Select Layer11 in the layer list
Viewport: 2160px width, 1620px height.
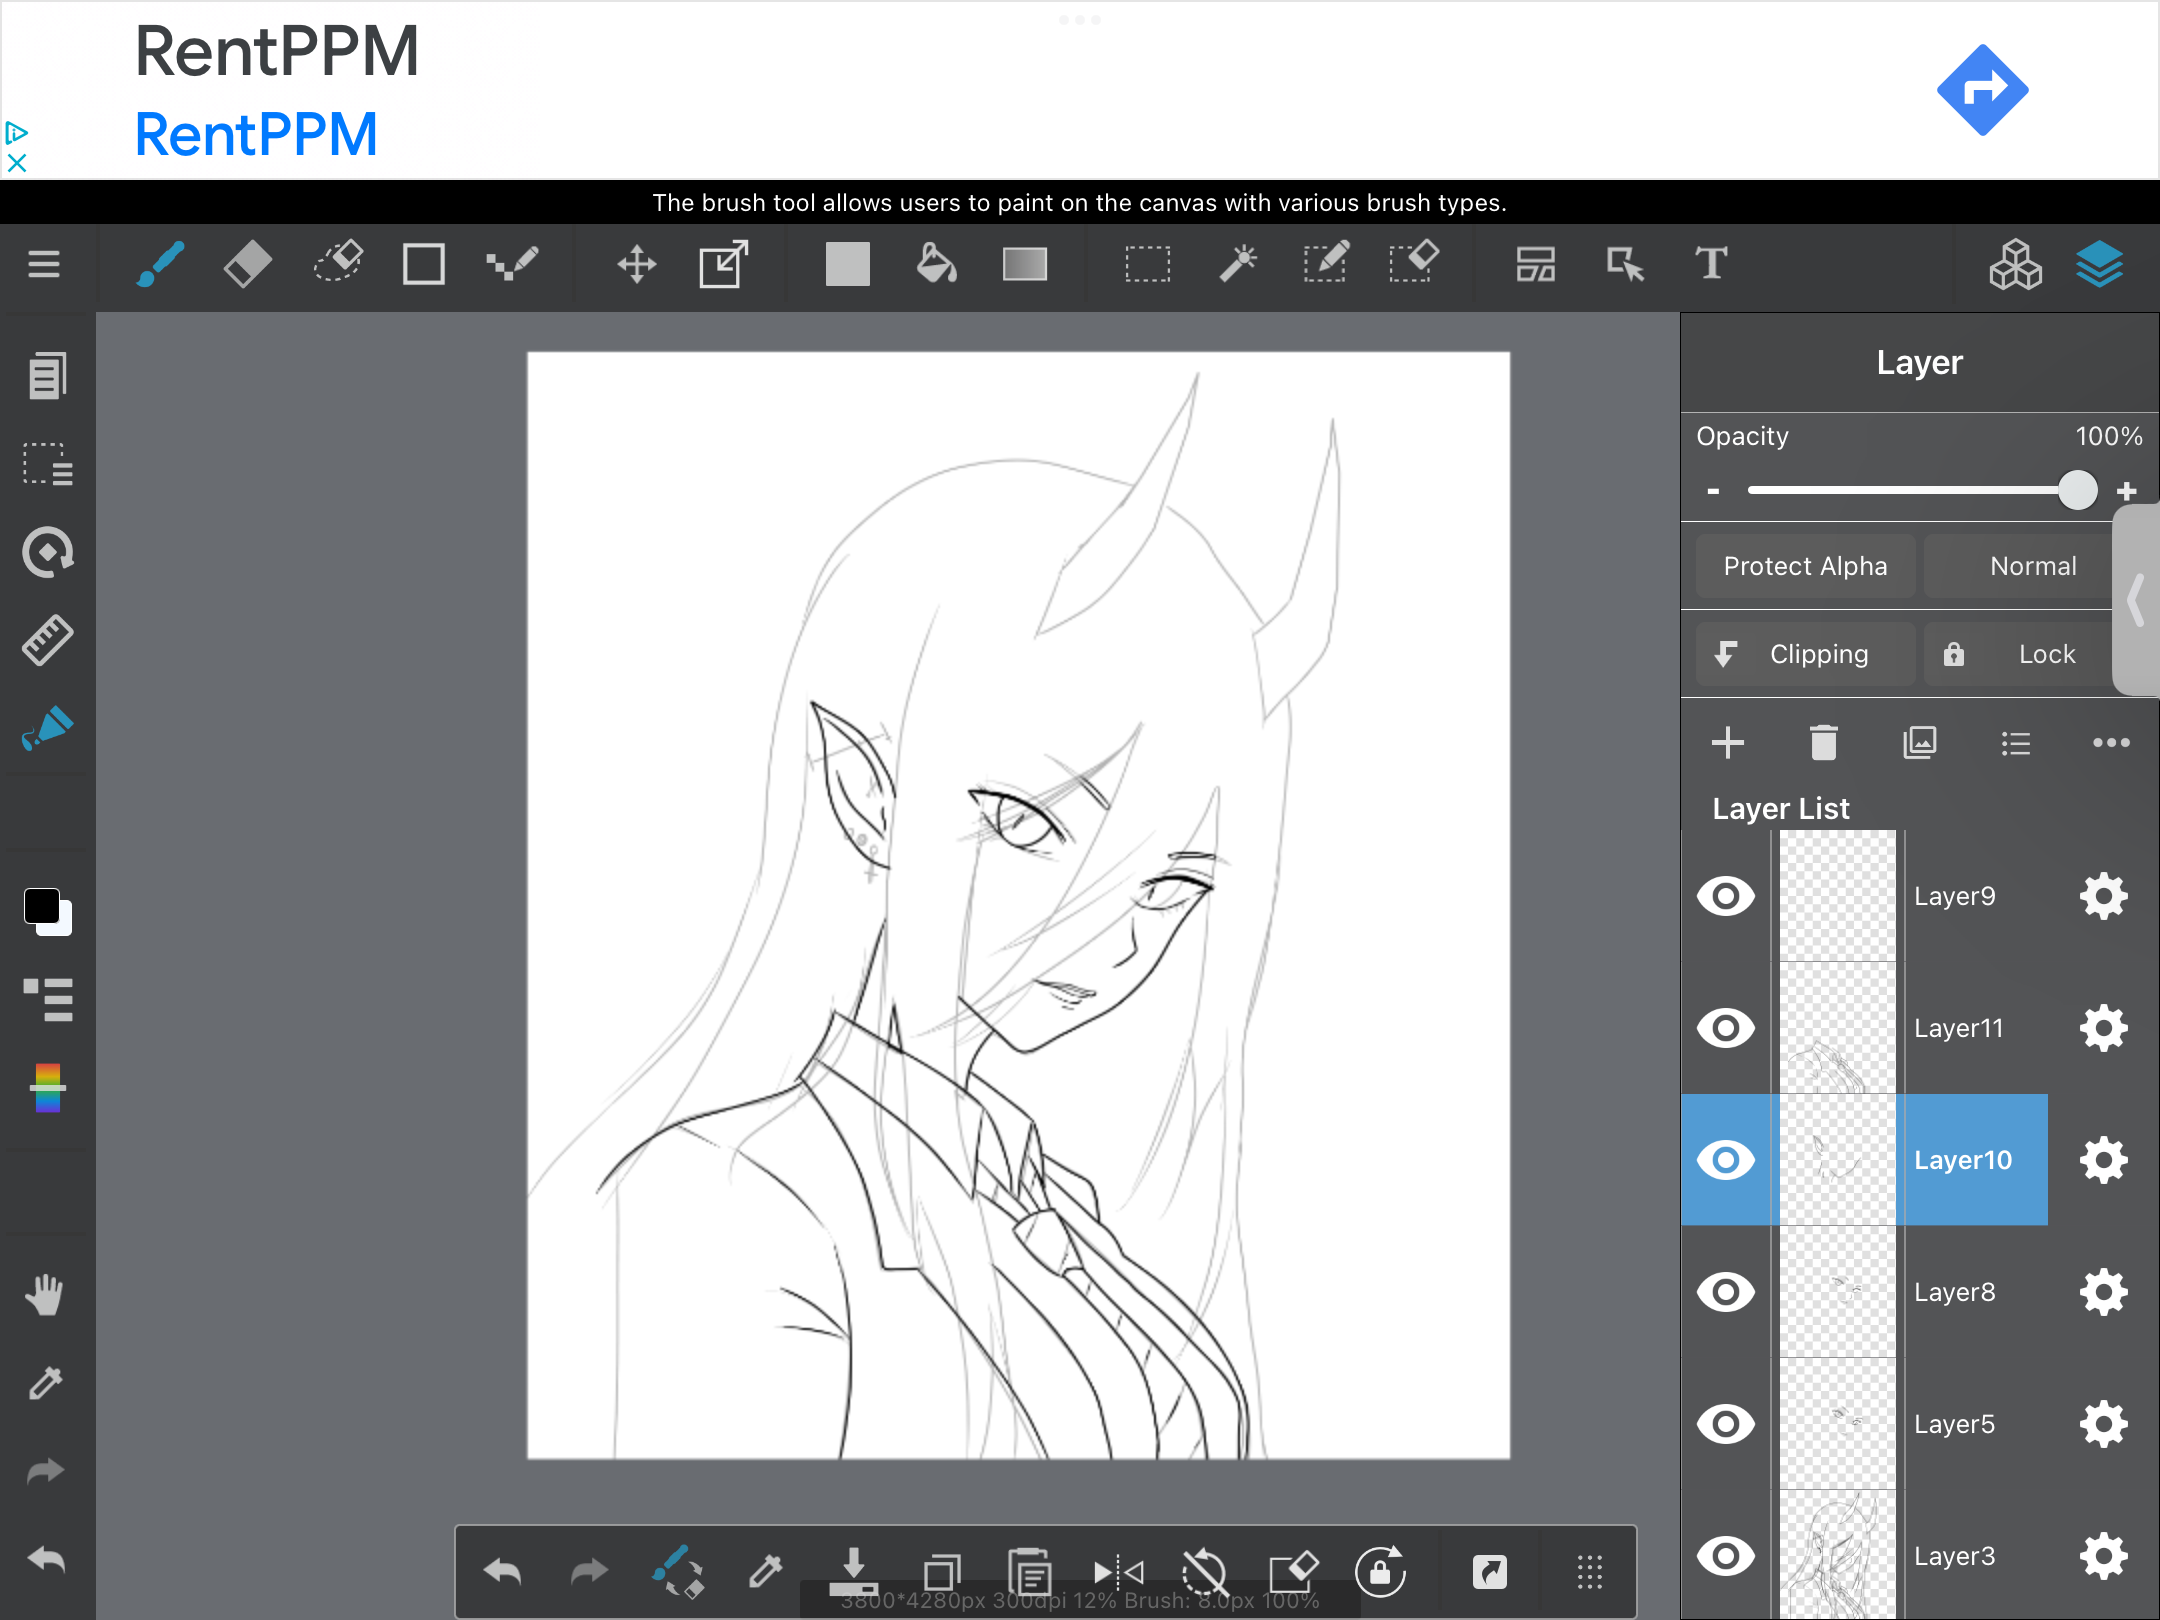(1958, 1028)
